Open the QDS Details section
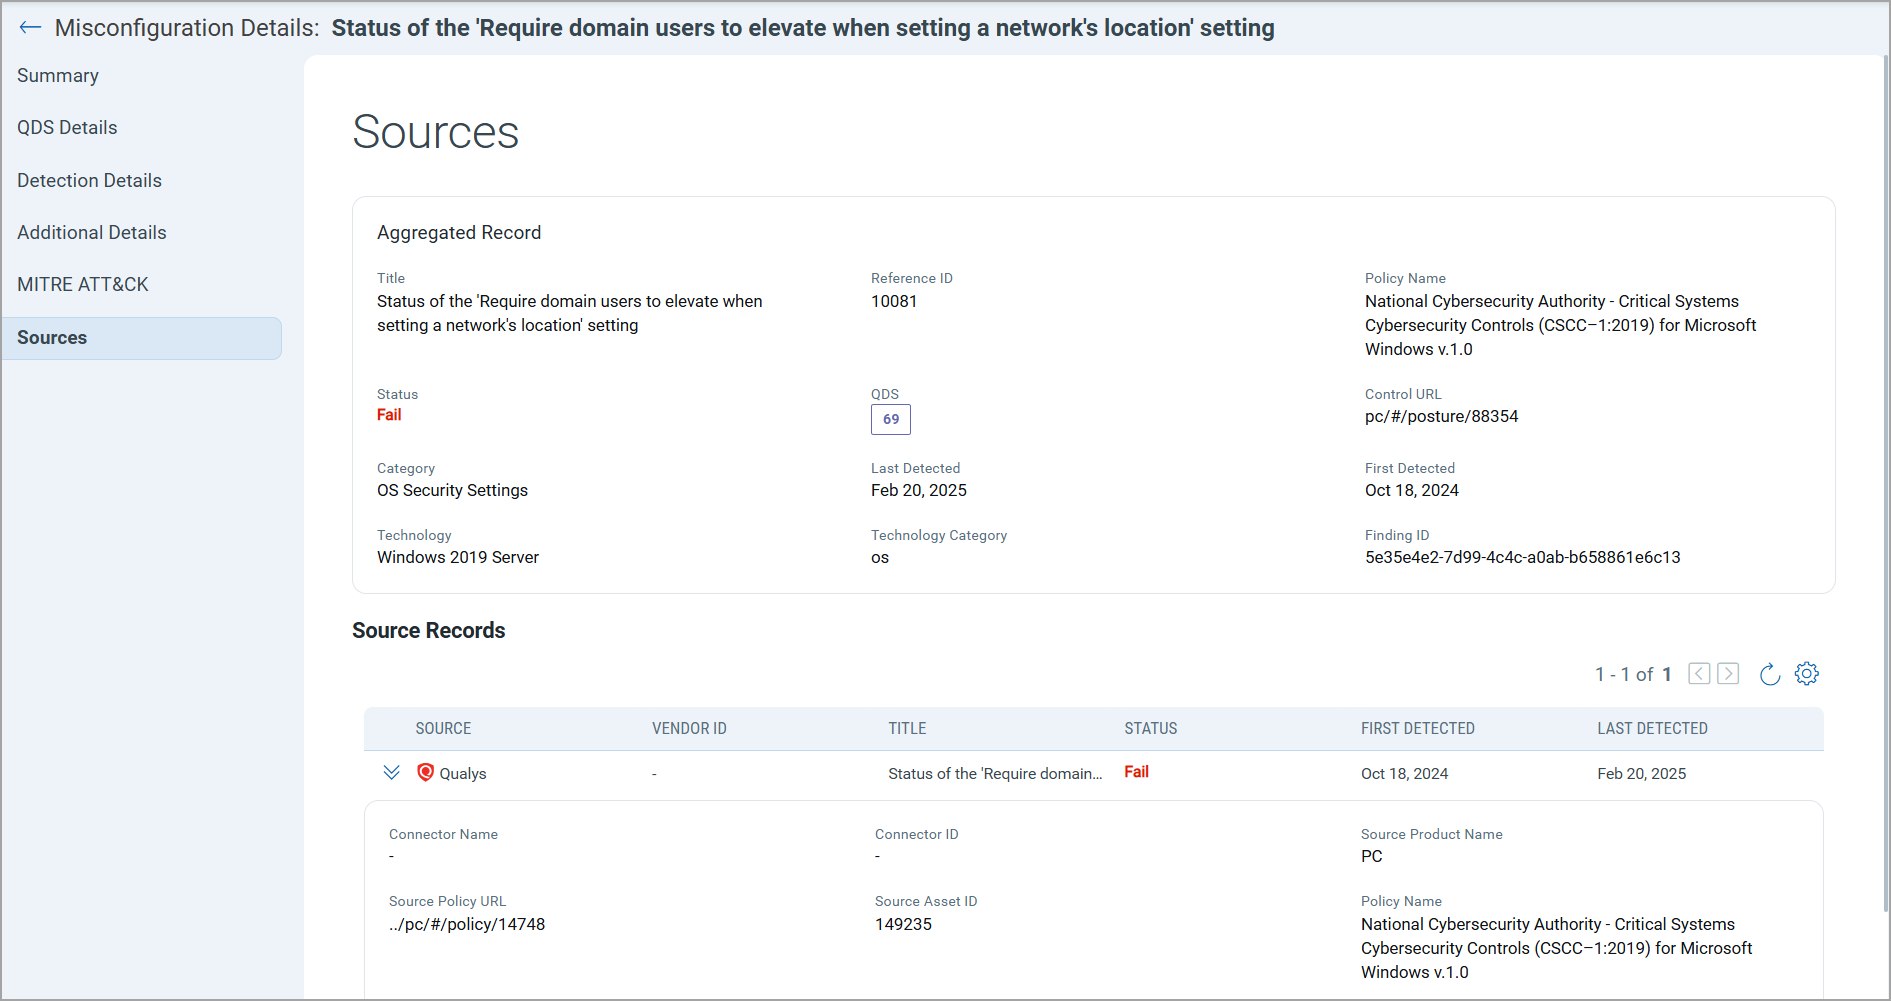Viewport: 1891px width, 1001px height. pyautogui.click(x=67, y=128)
